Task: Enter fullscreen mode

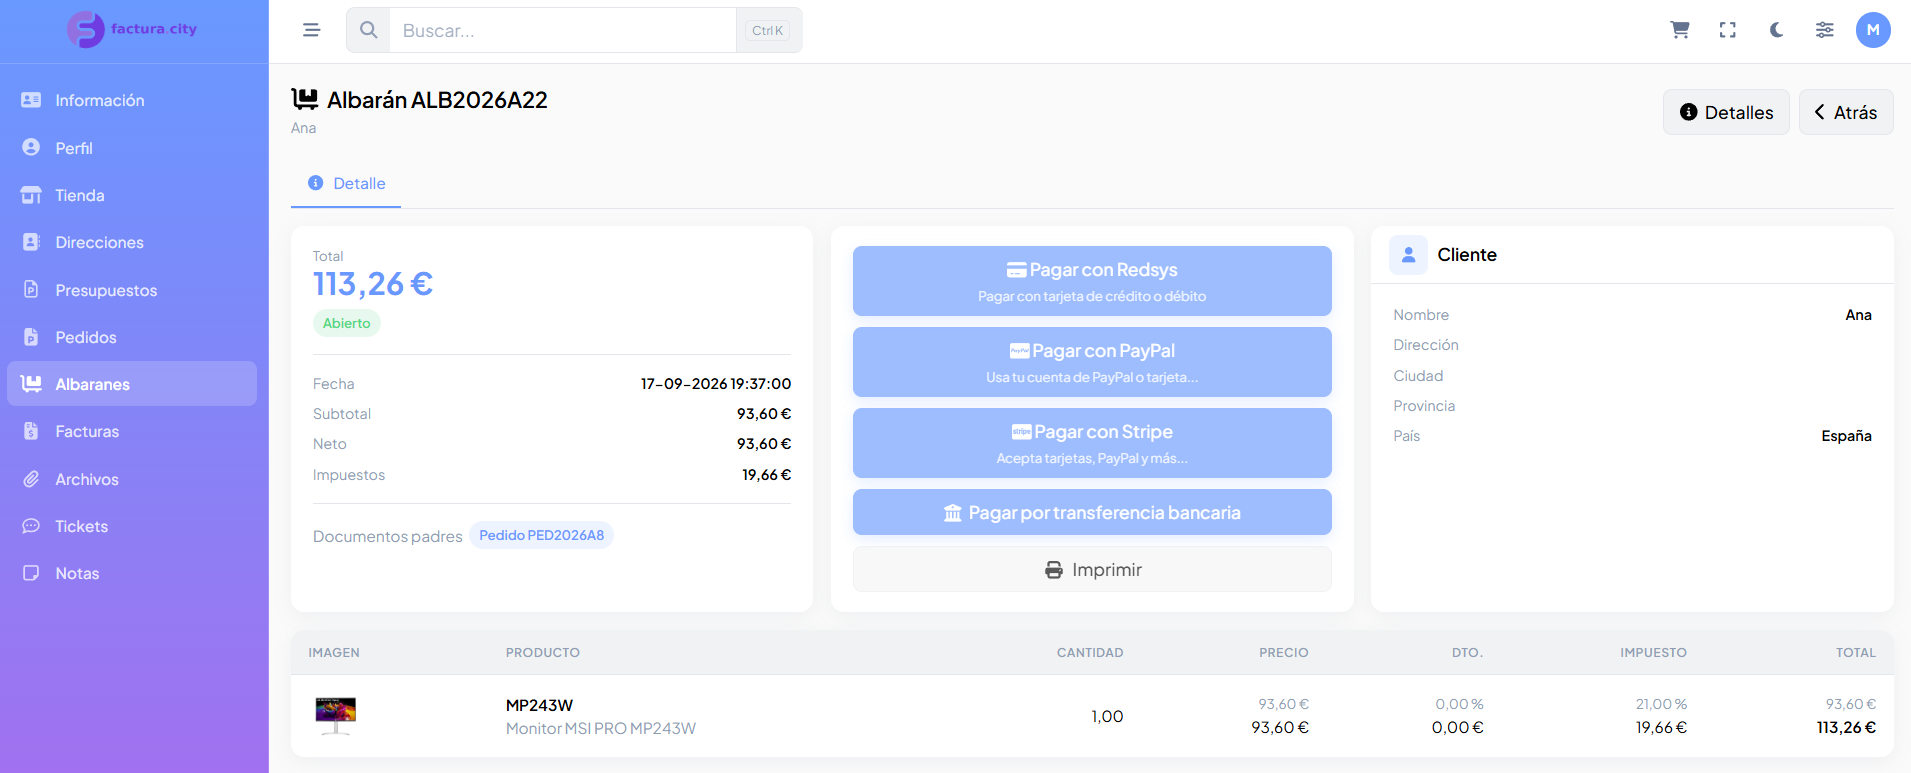Action: tap(1728, 30)
